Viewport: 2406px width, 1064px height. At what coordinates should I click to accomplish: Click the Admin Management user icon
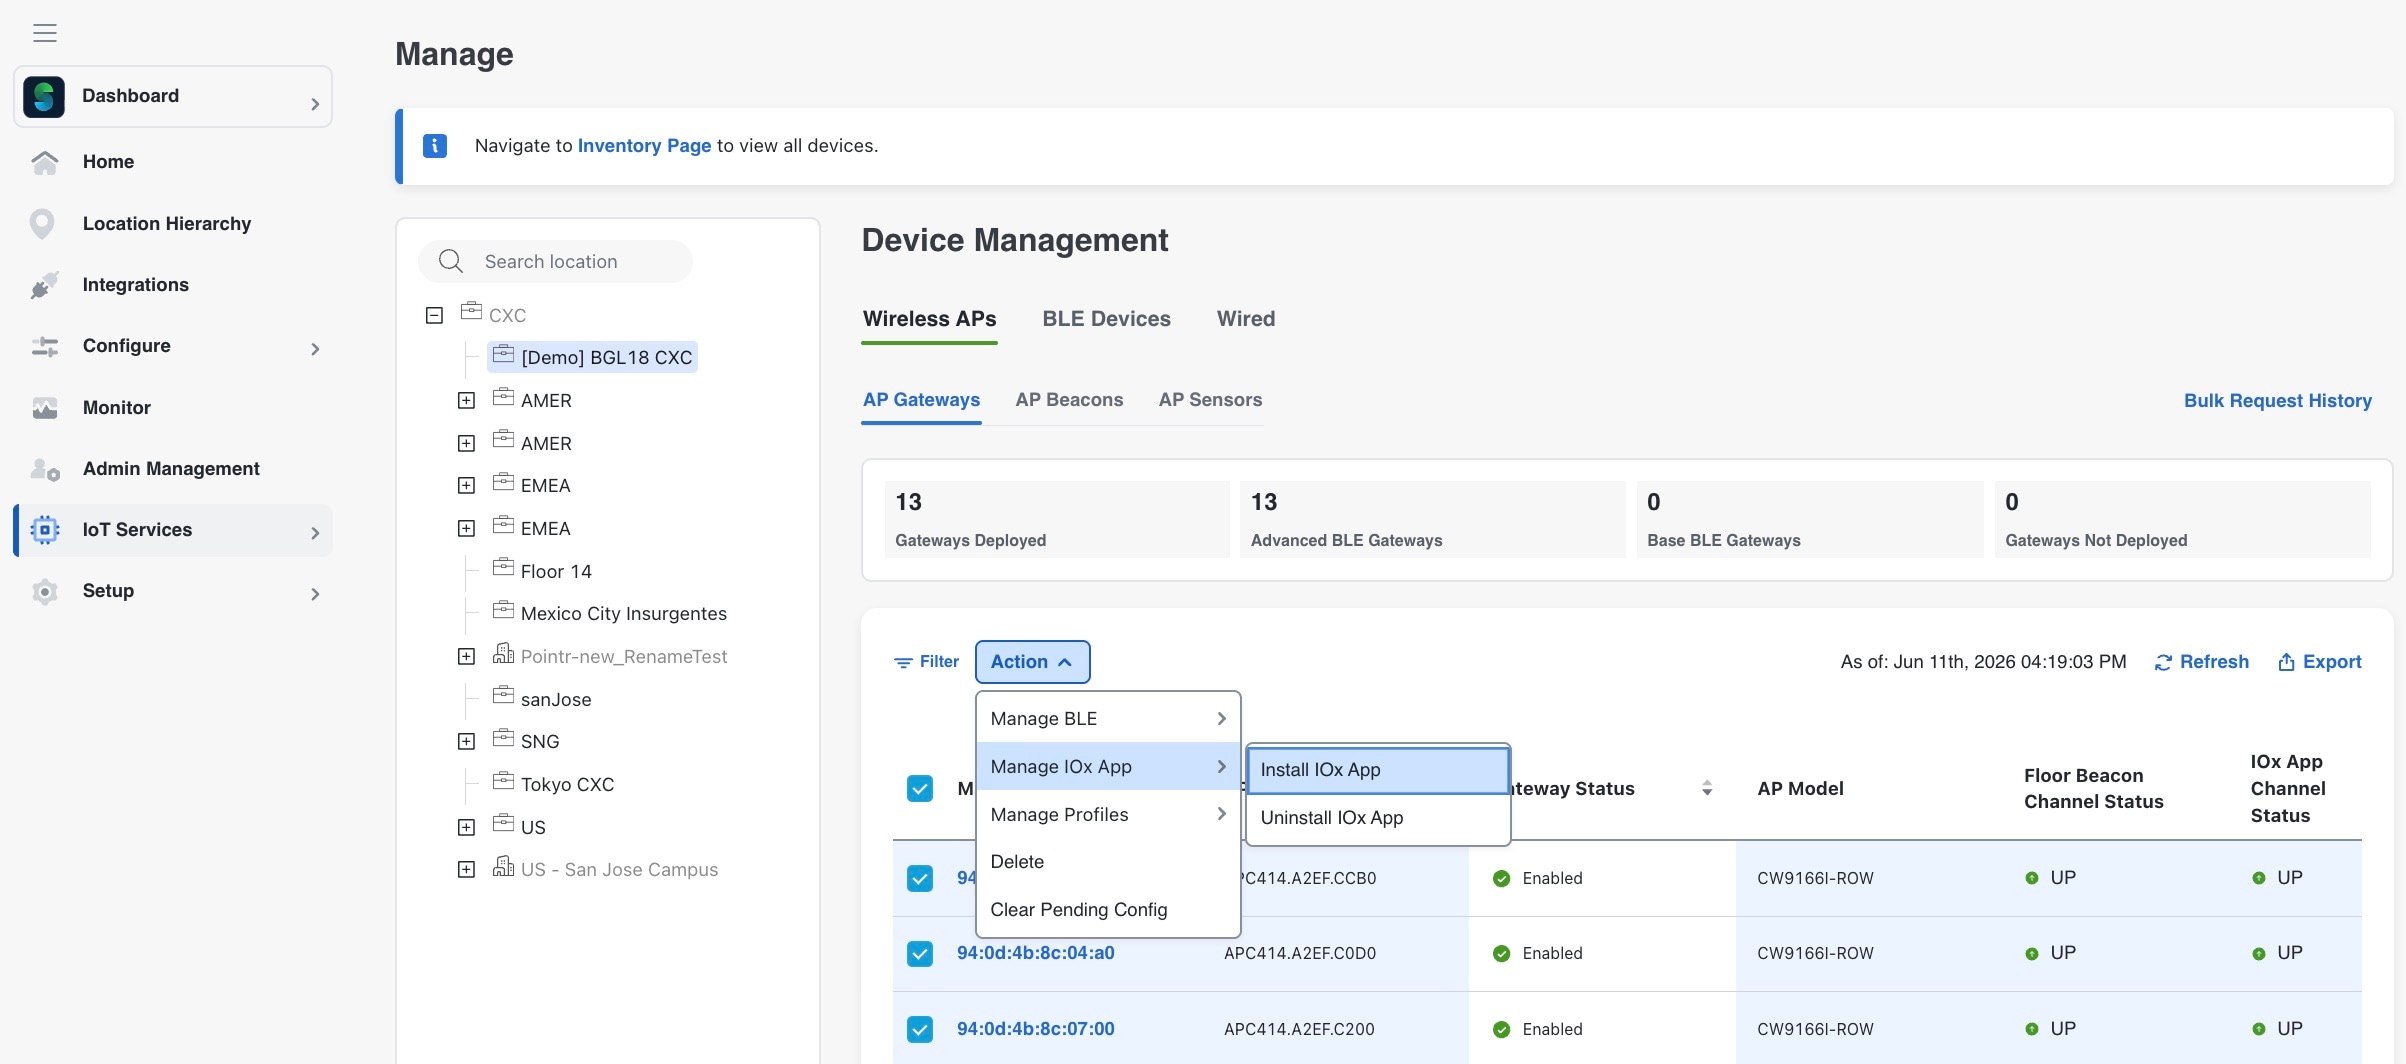(x=44, y=469)
